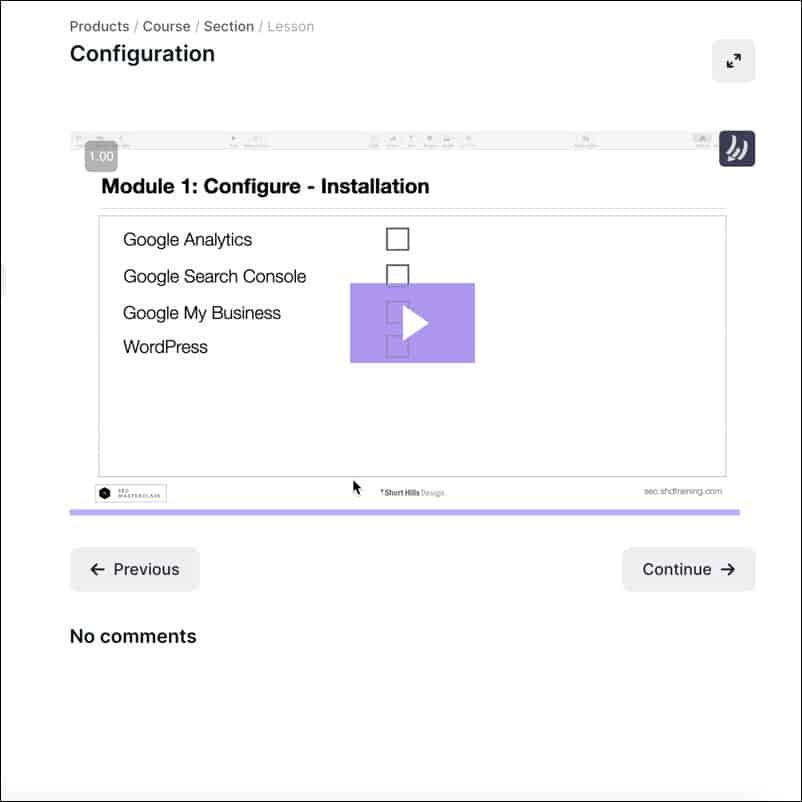This screenshot has width=802, height=802.
Task: Click the SEO Masterclass logo in video footer
Action: (x=131, y=493)
